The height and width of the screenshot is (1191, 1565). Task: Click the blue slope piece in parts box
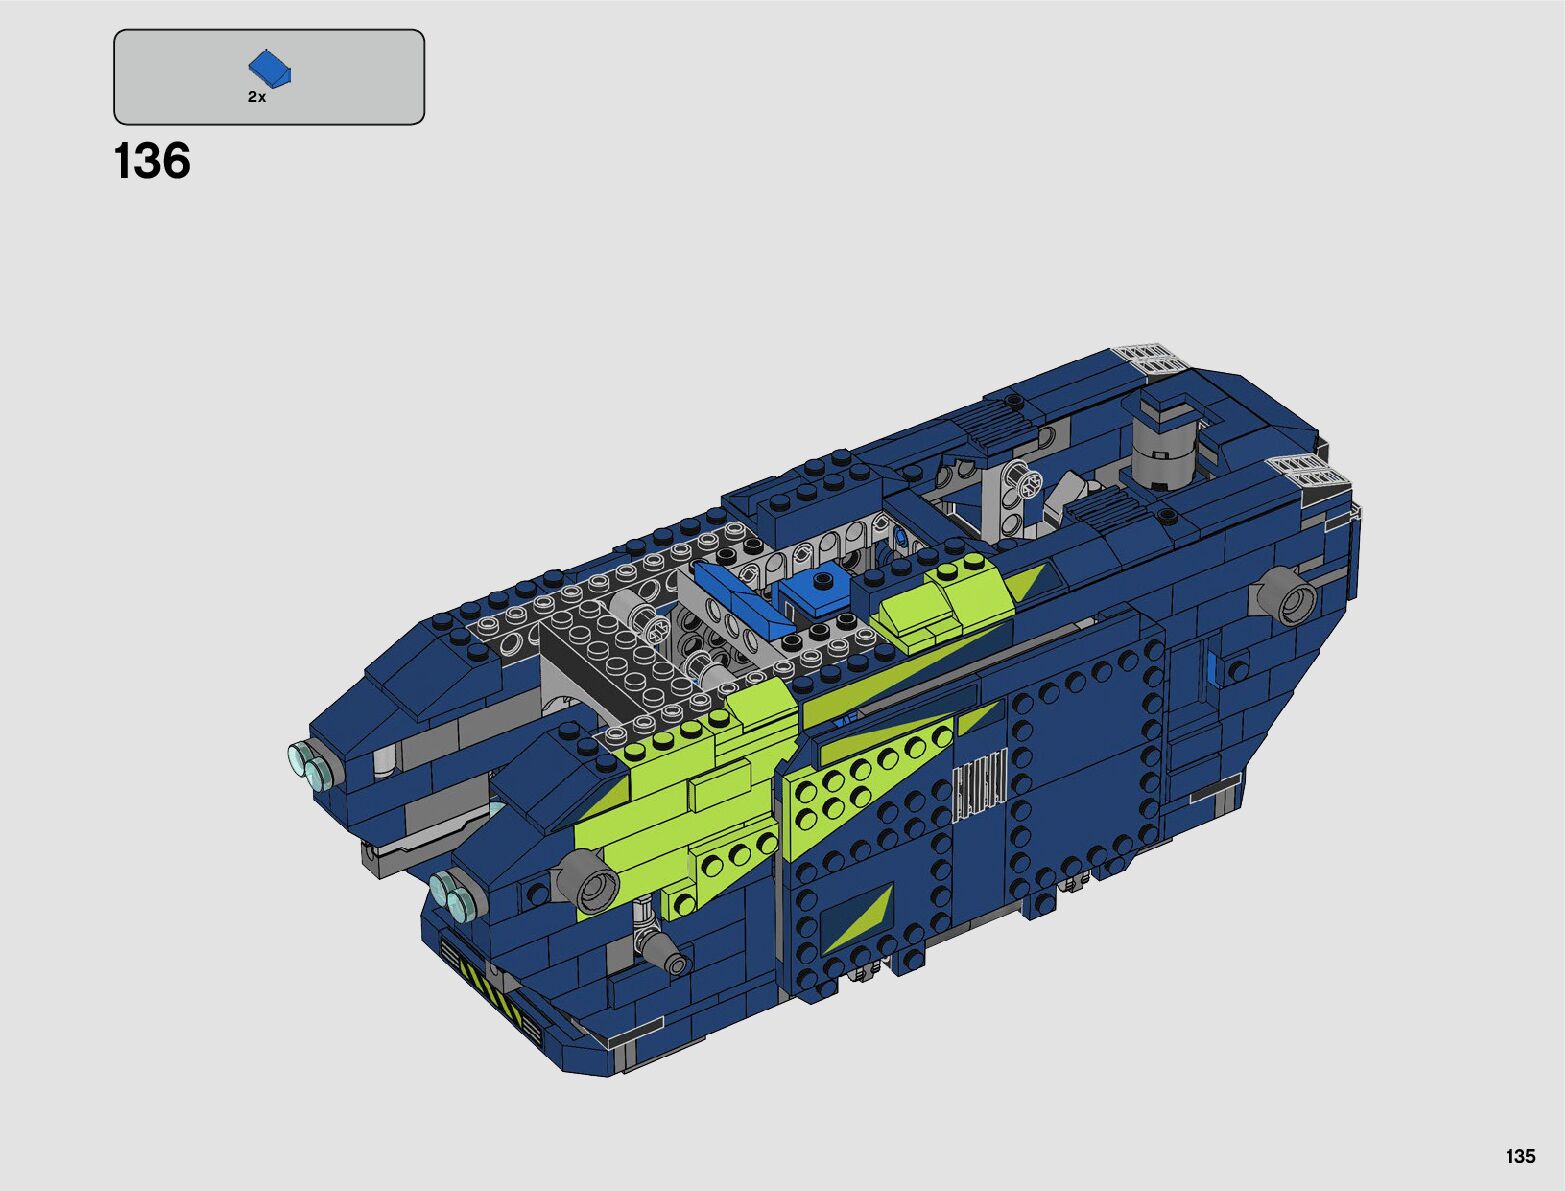pyautogui.click(x=269, y=69)
